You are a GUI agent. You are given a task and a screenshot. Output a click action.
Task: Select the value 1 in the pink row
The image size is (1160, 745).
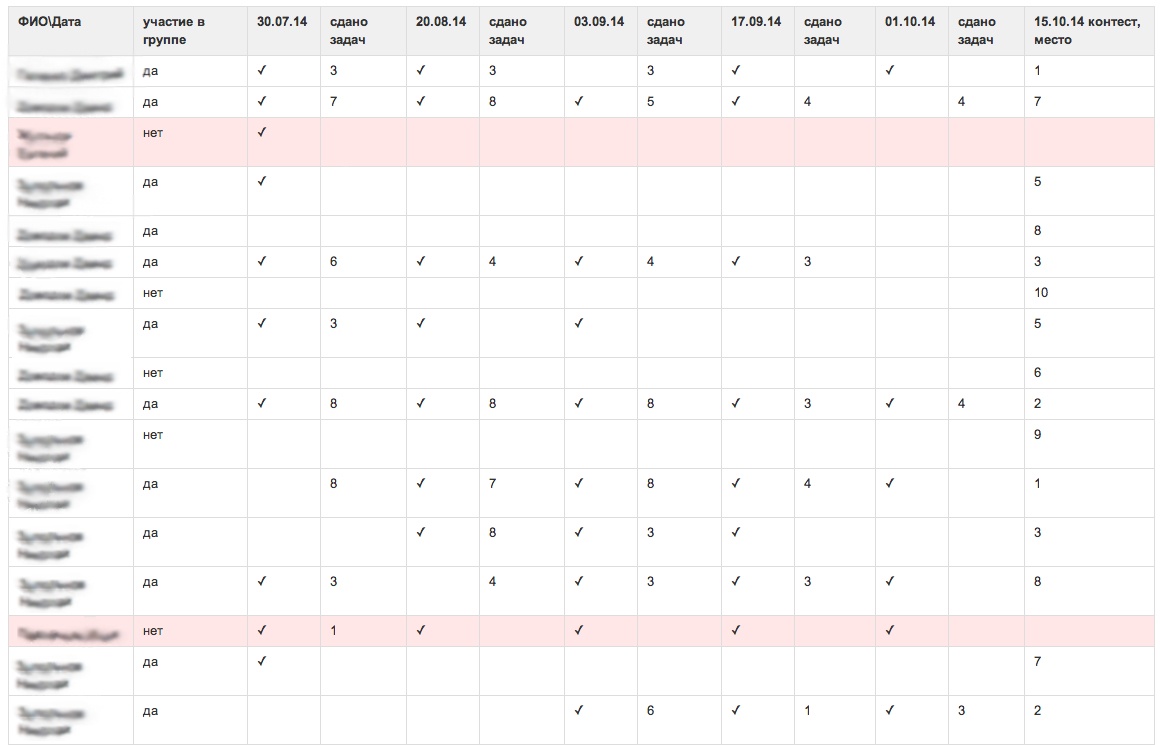[333, 631]
